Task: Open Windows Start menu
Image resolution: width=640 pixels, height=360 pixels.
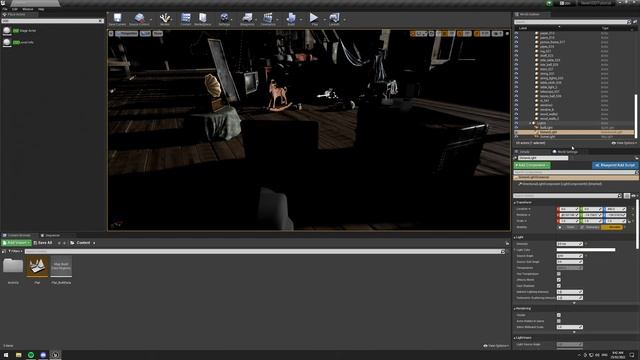Action: 6,355
